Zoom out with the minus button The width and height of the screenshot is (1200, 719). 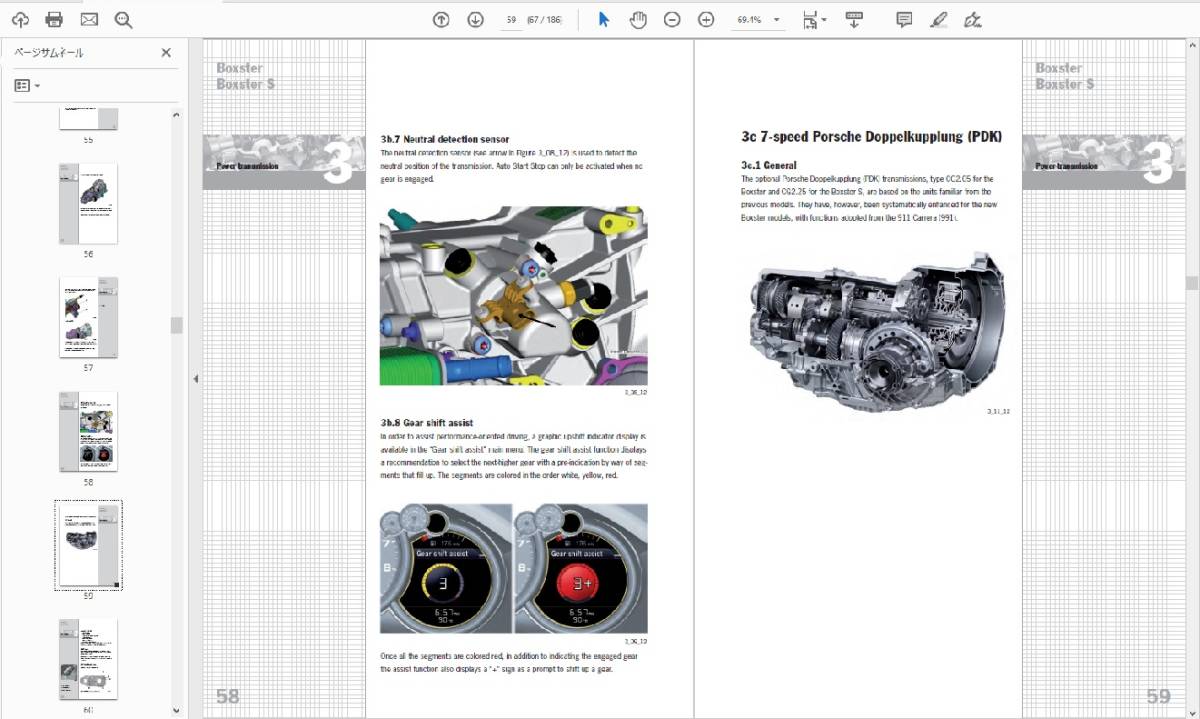[x=672, y=19]
